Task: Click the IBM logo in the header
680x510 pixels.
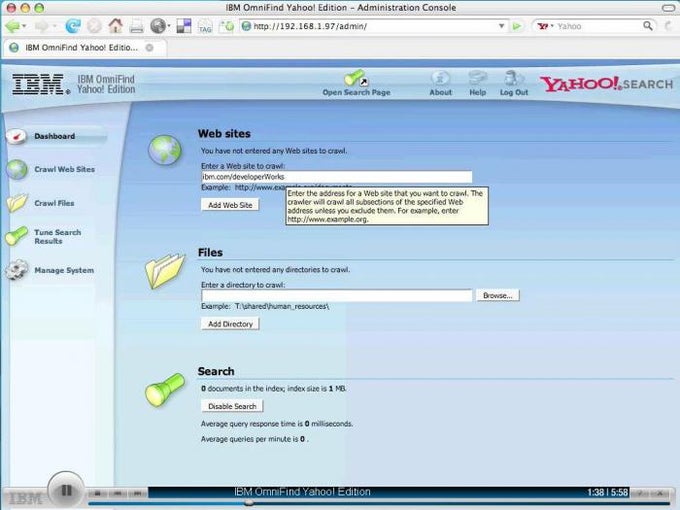Action: coord(41,84)
